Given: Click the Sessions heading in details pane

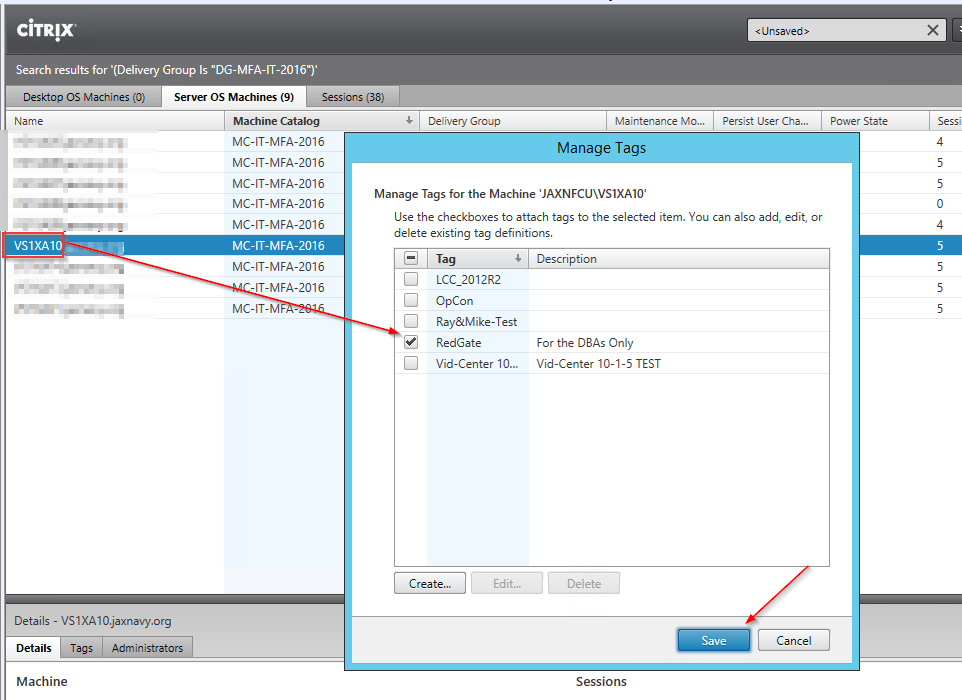Looking at the screenshot, I should coord(601,681).
